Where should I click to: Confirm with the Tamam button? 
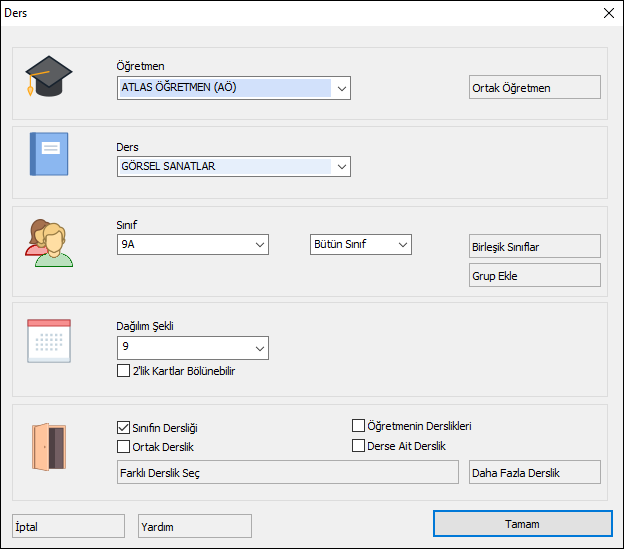pos(523,524)
